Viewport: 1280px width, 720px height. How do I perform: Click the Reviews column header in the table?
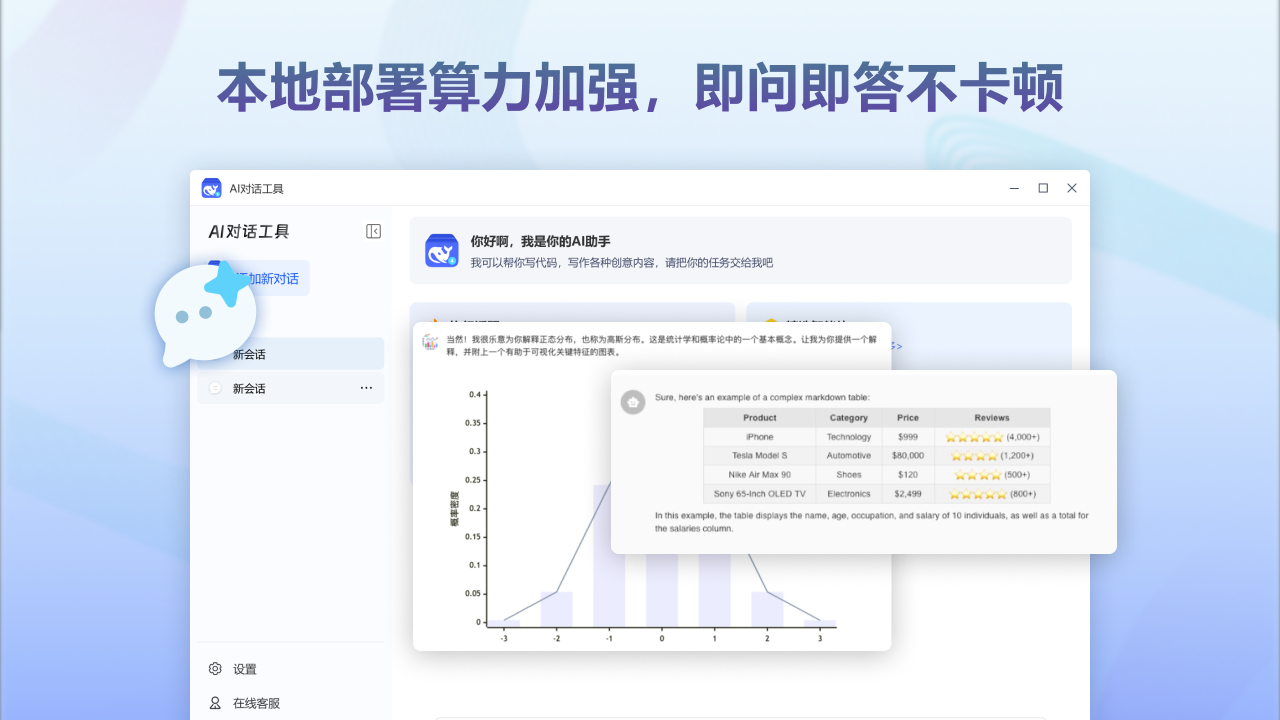(992, 417)
